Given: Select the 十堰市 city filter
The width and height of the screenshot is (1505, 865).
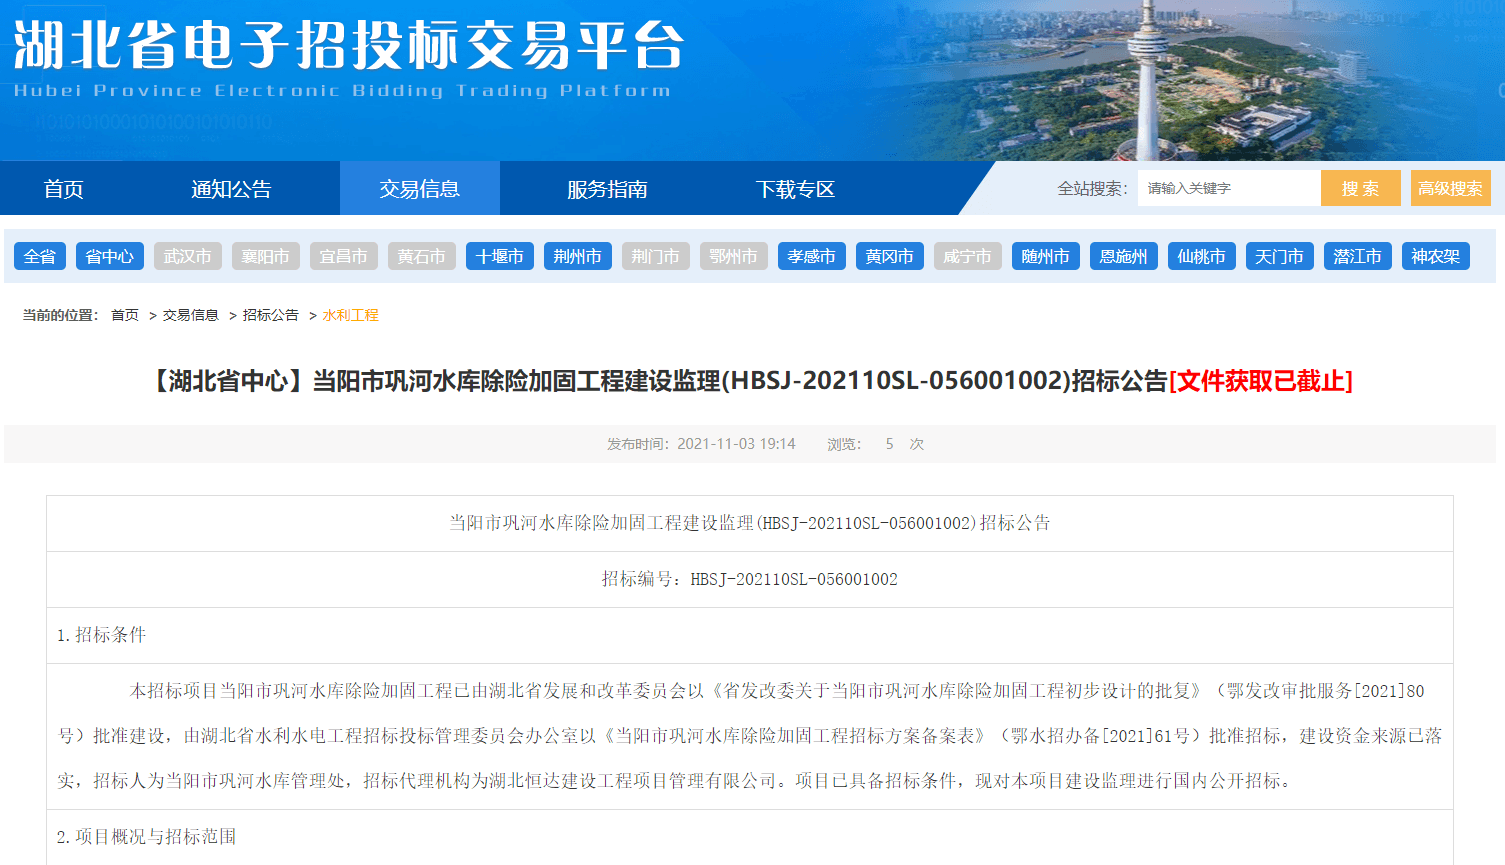Looking at the screenshot, I should [500, 257].
